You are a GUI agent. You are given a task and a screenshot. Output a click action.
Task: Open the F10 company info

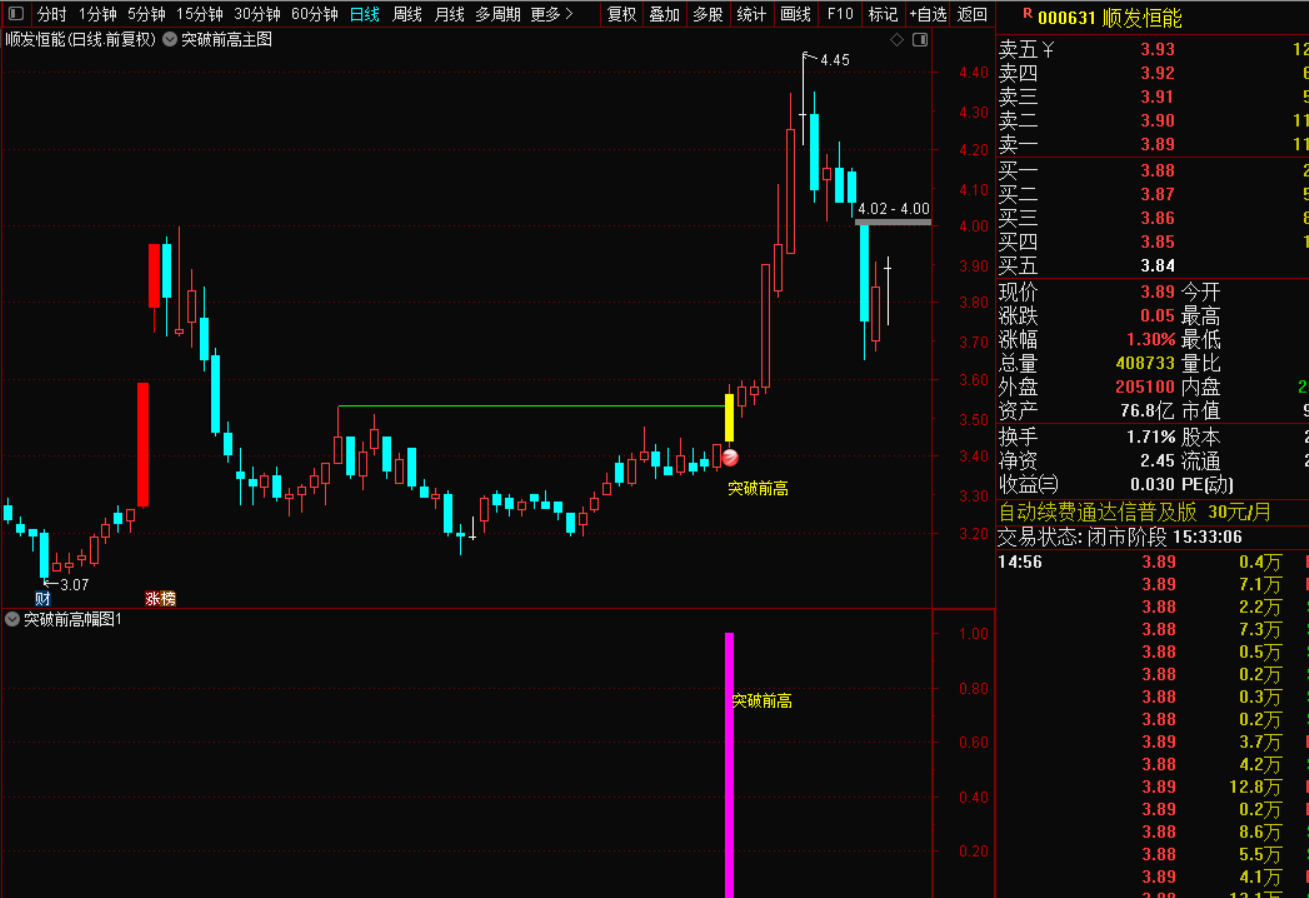pos(840,14)
